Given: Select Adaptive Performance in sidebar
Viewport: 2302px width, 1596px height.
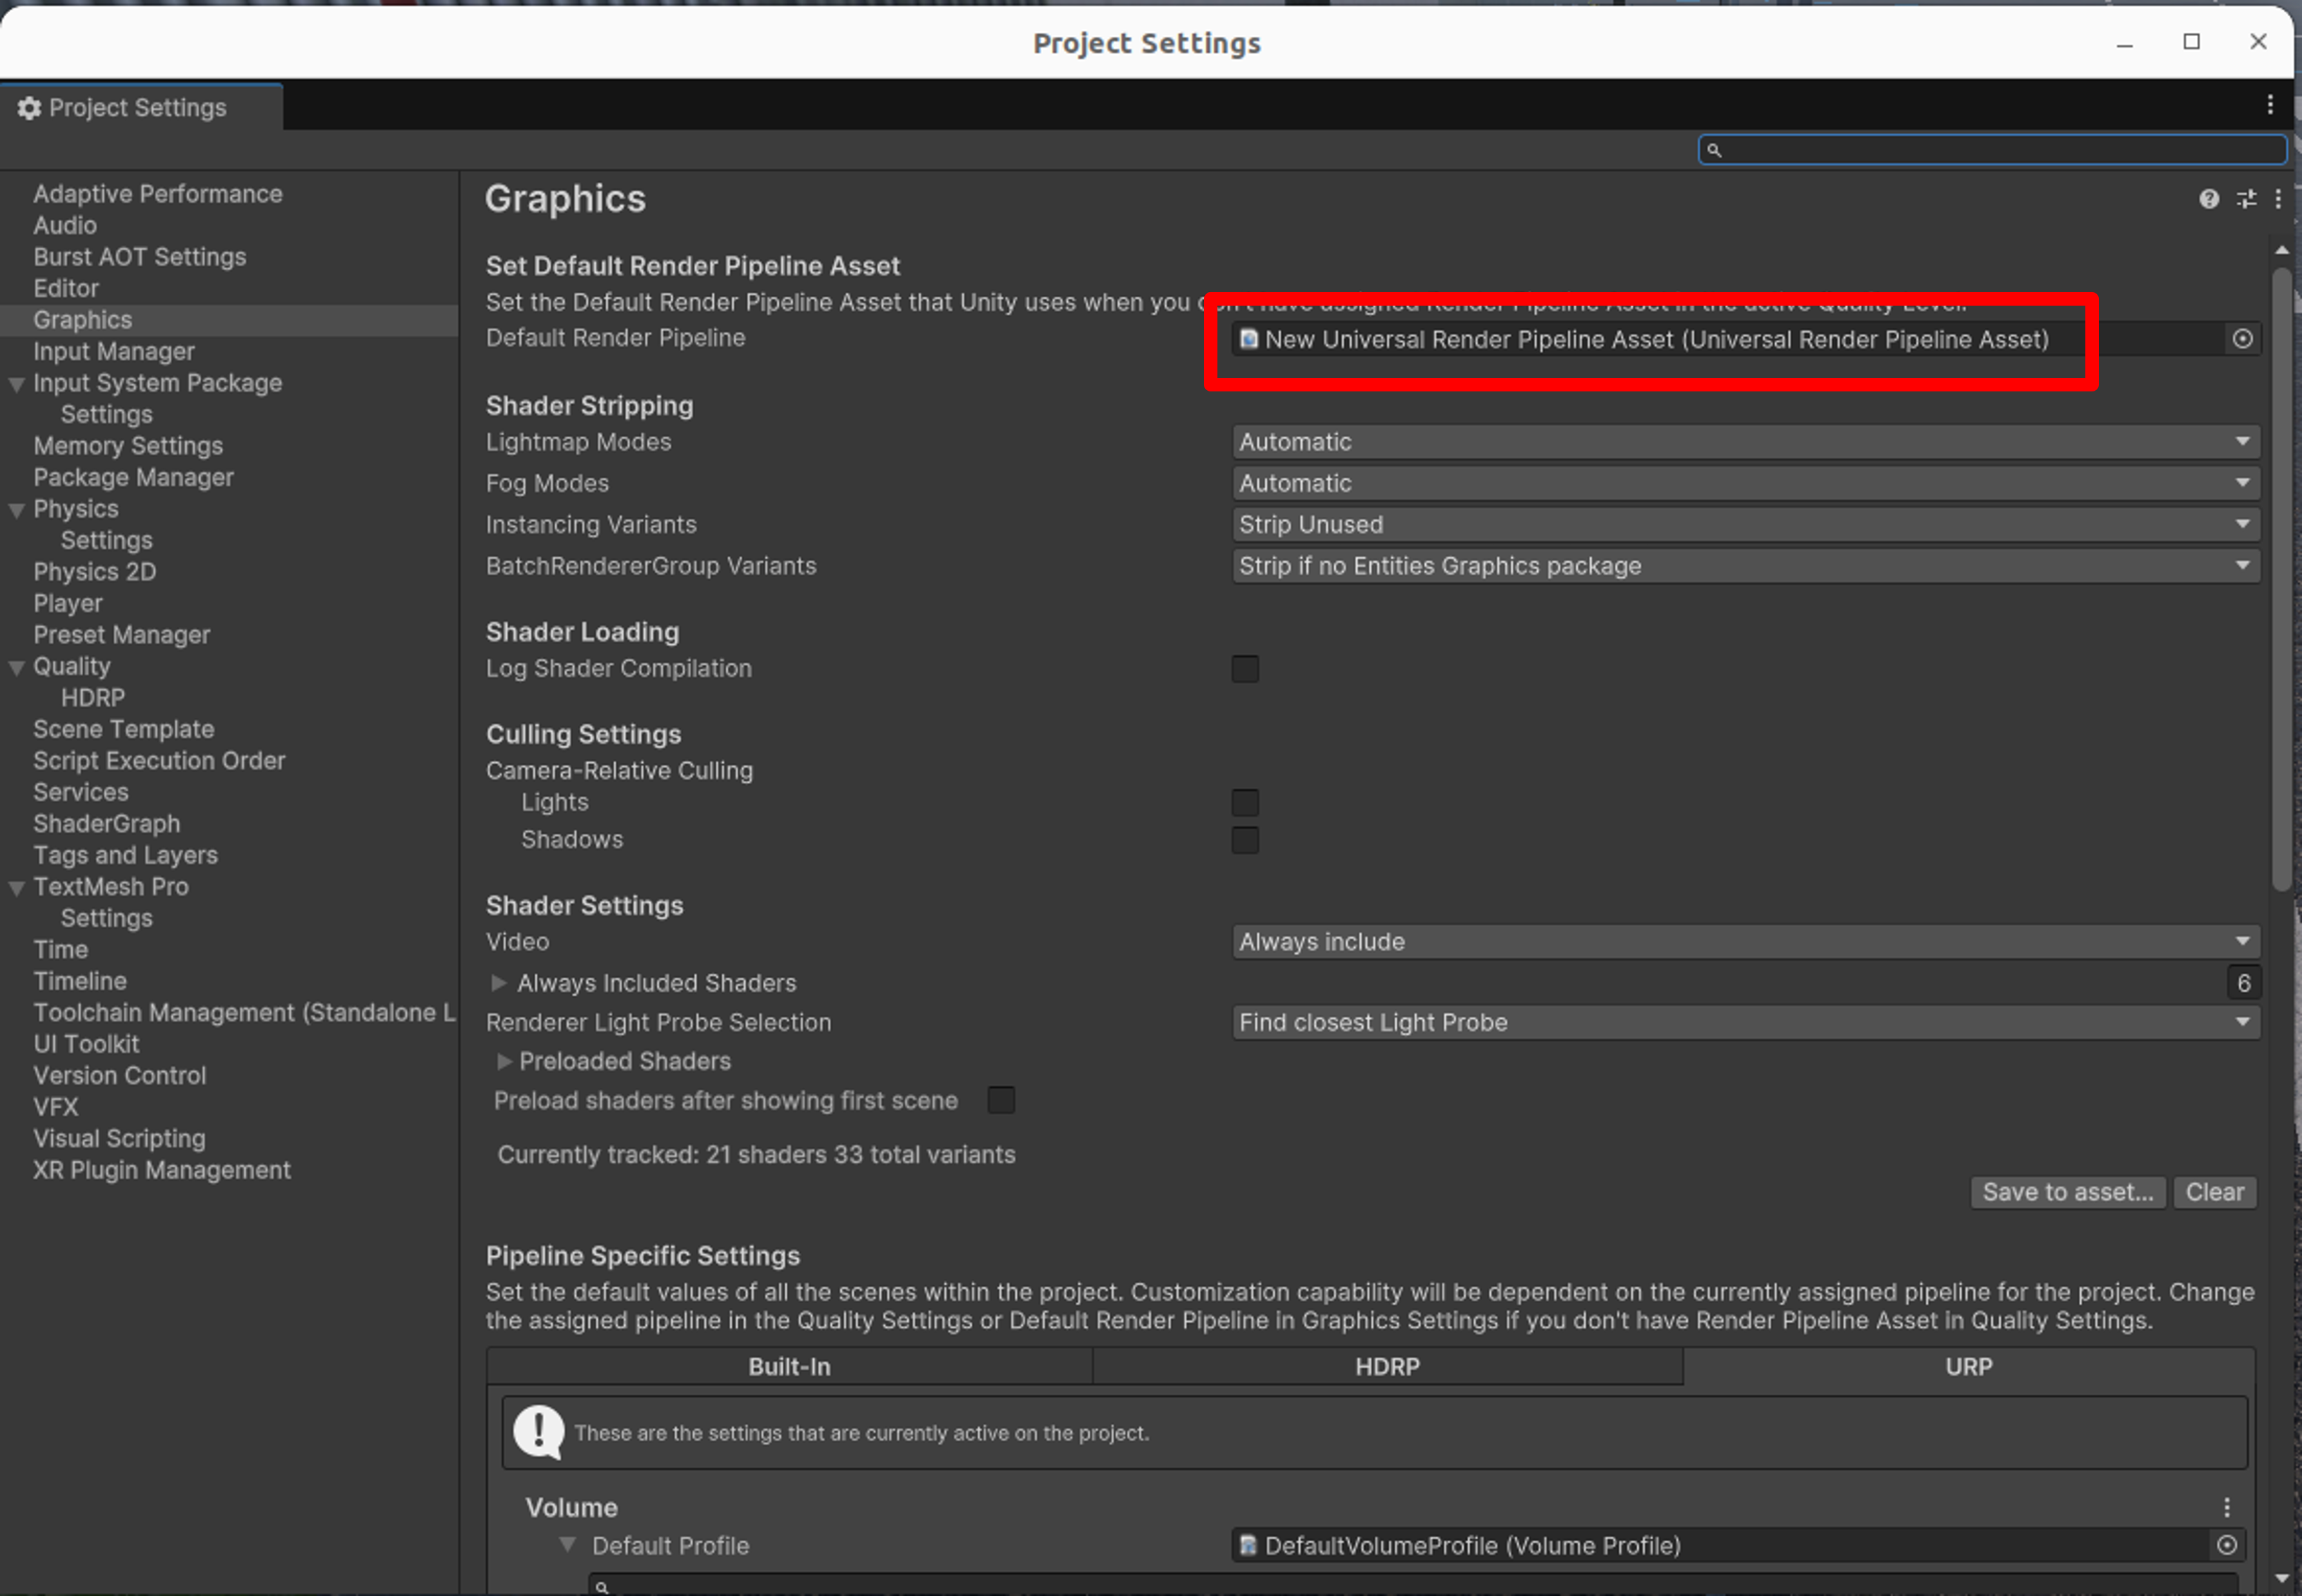Looking at the screenshot, I should (158, 194).
